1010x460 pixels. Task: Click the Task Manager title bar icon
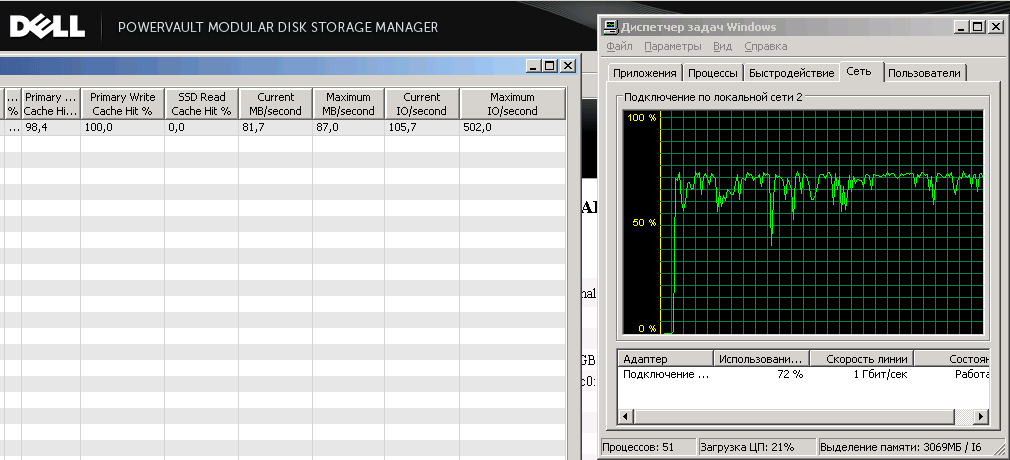610,27
